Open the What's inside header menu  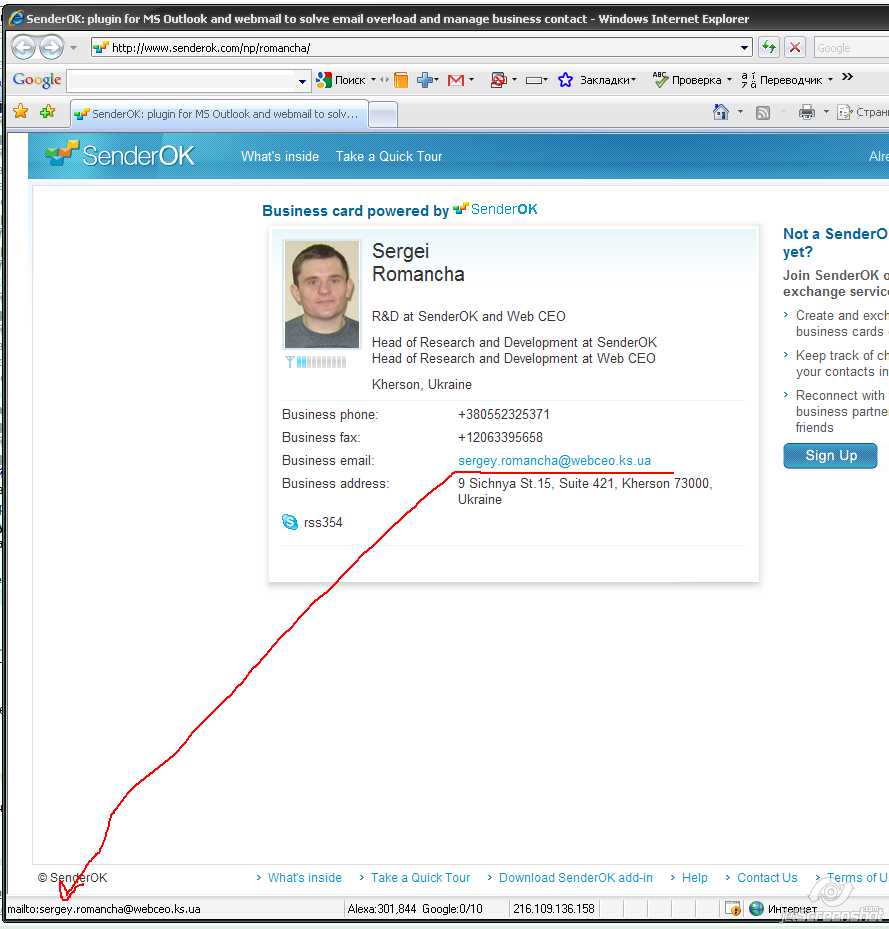click(x=280, y=156)
